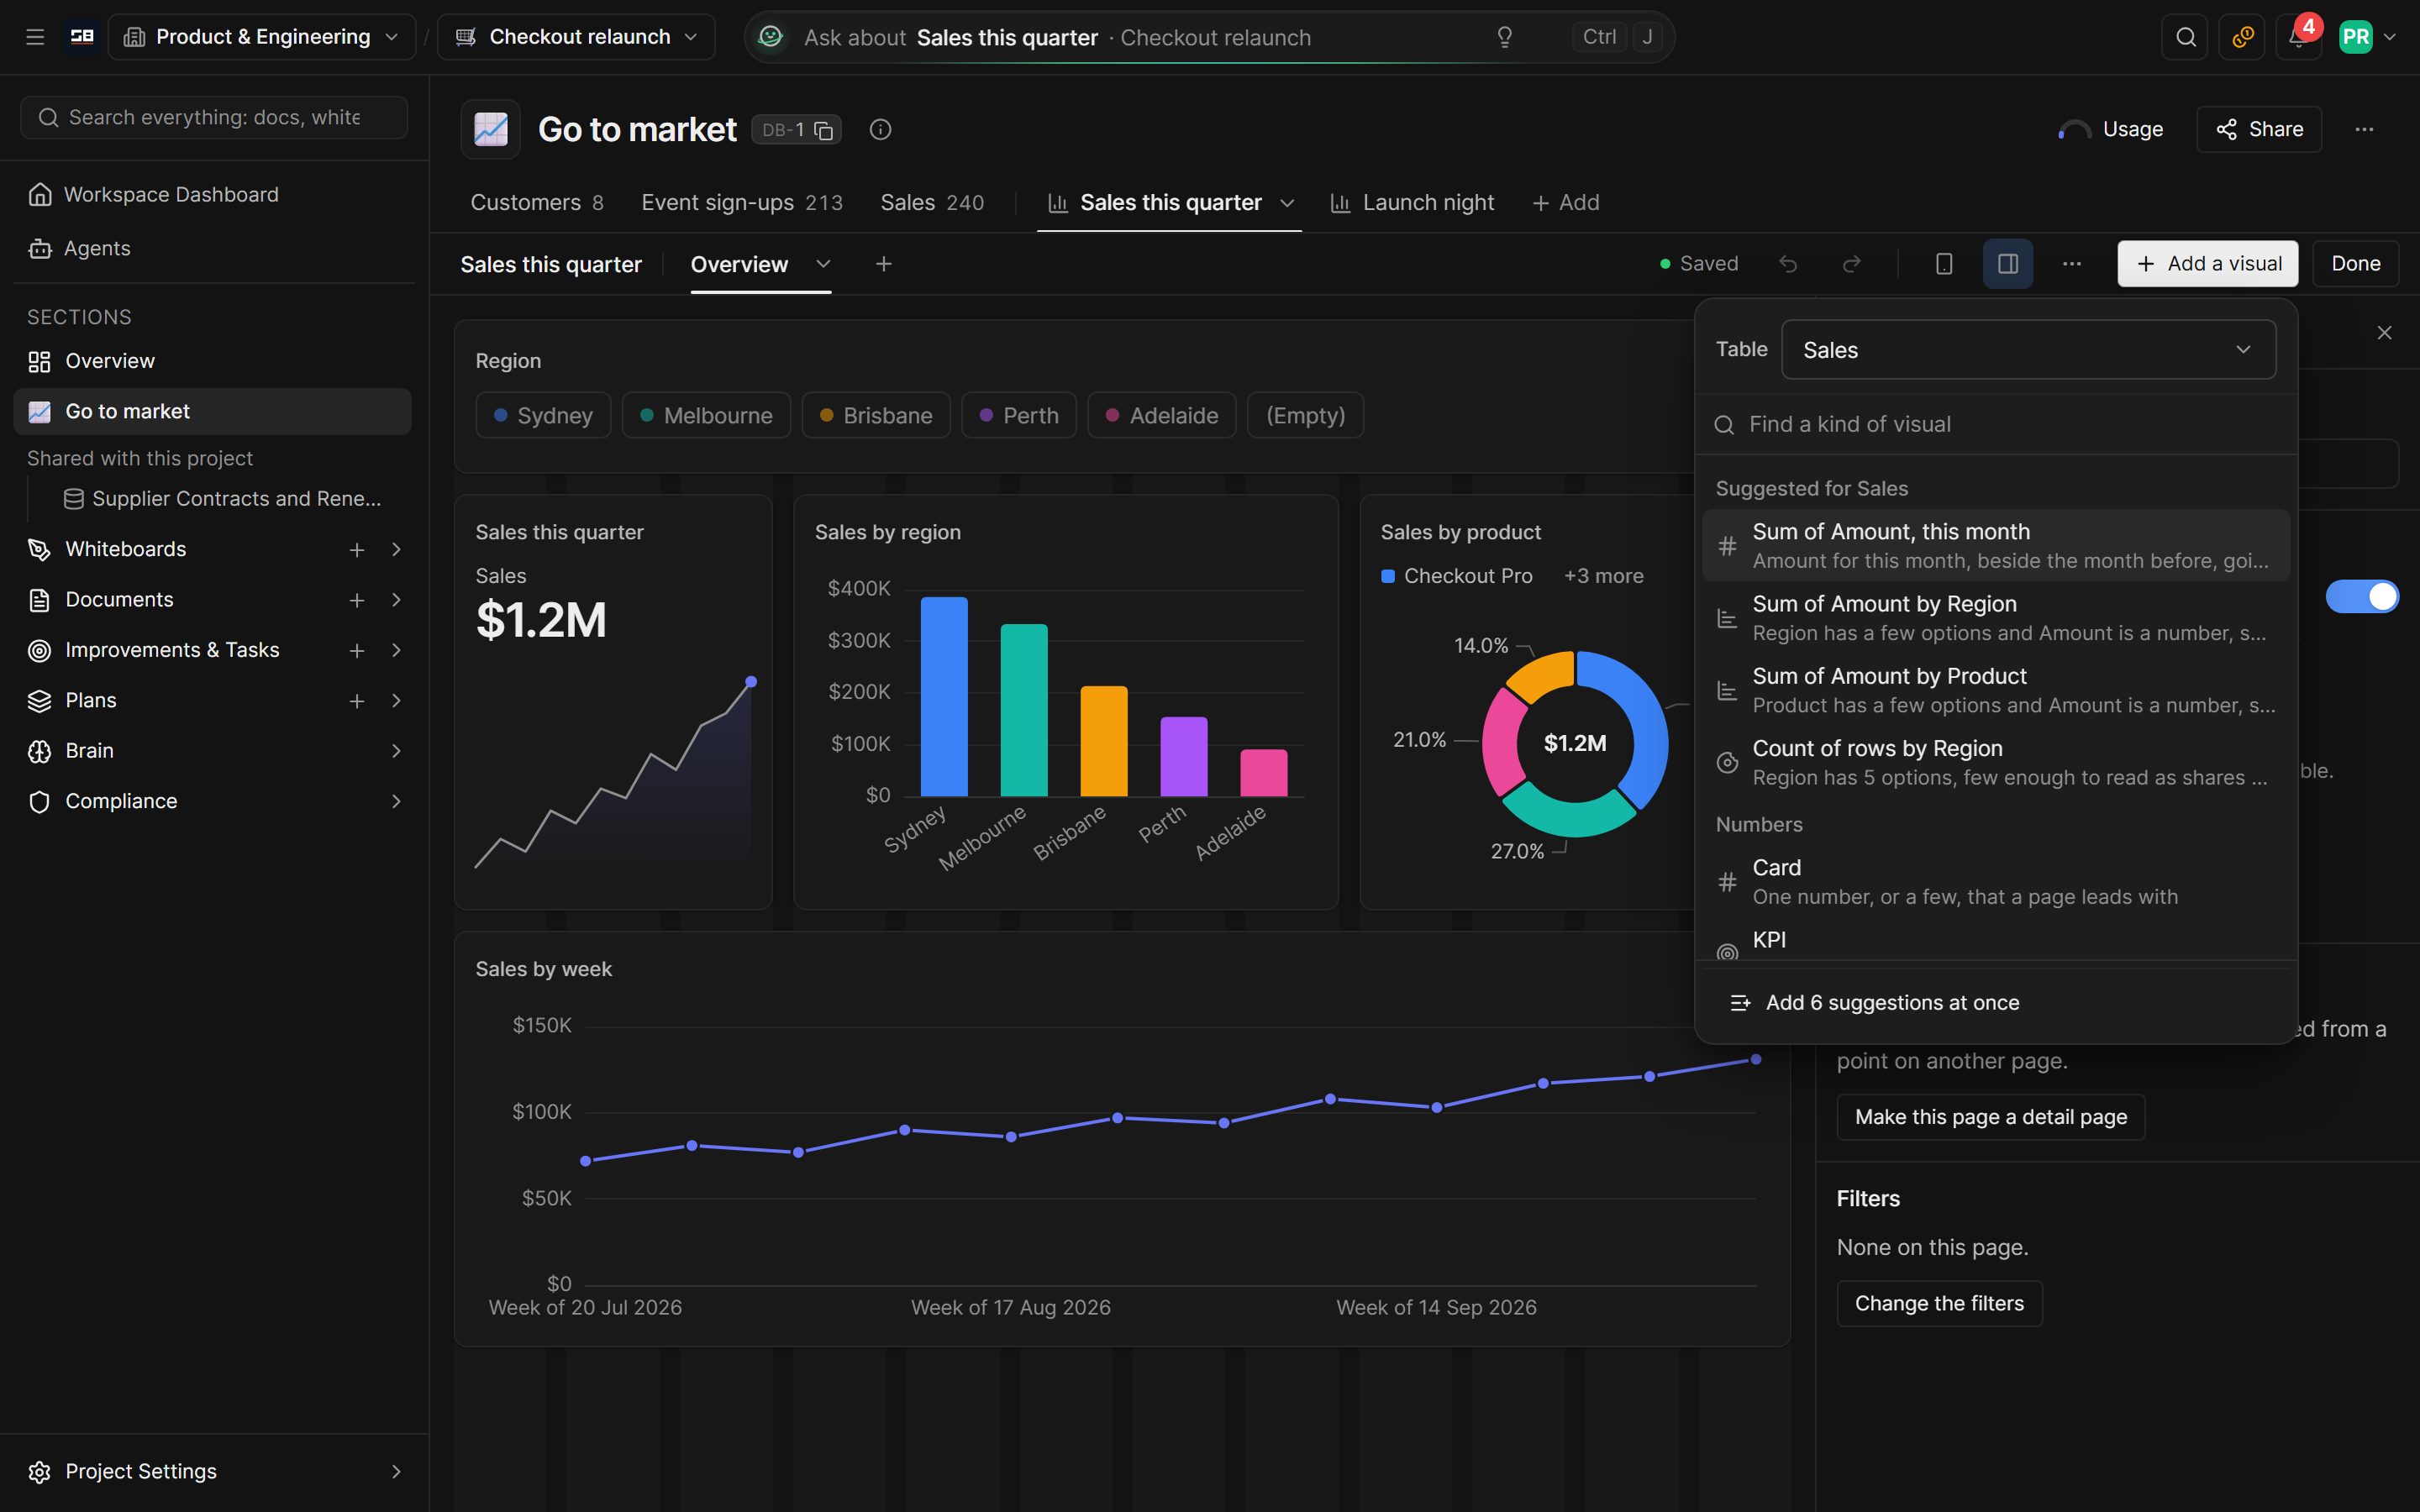Screen dimensions: 2420x1512
Task: Add a new Documents item with plus
Action: pyautogui.click(x=357, y=600)
